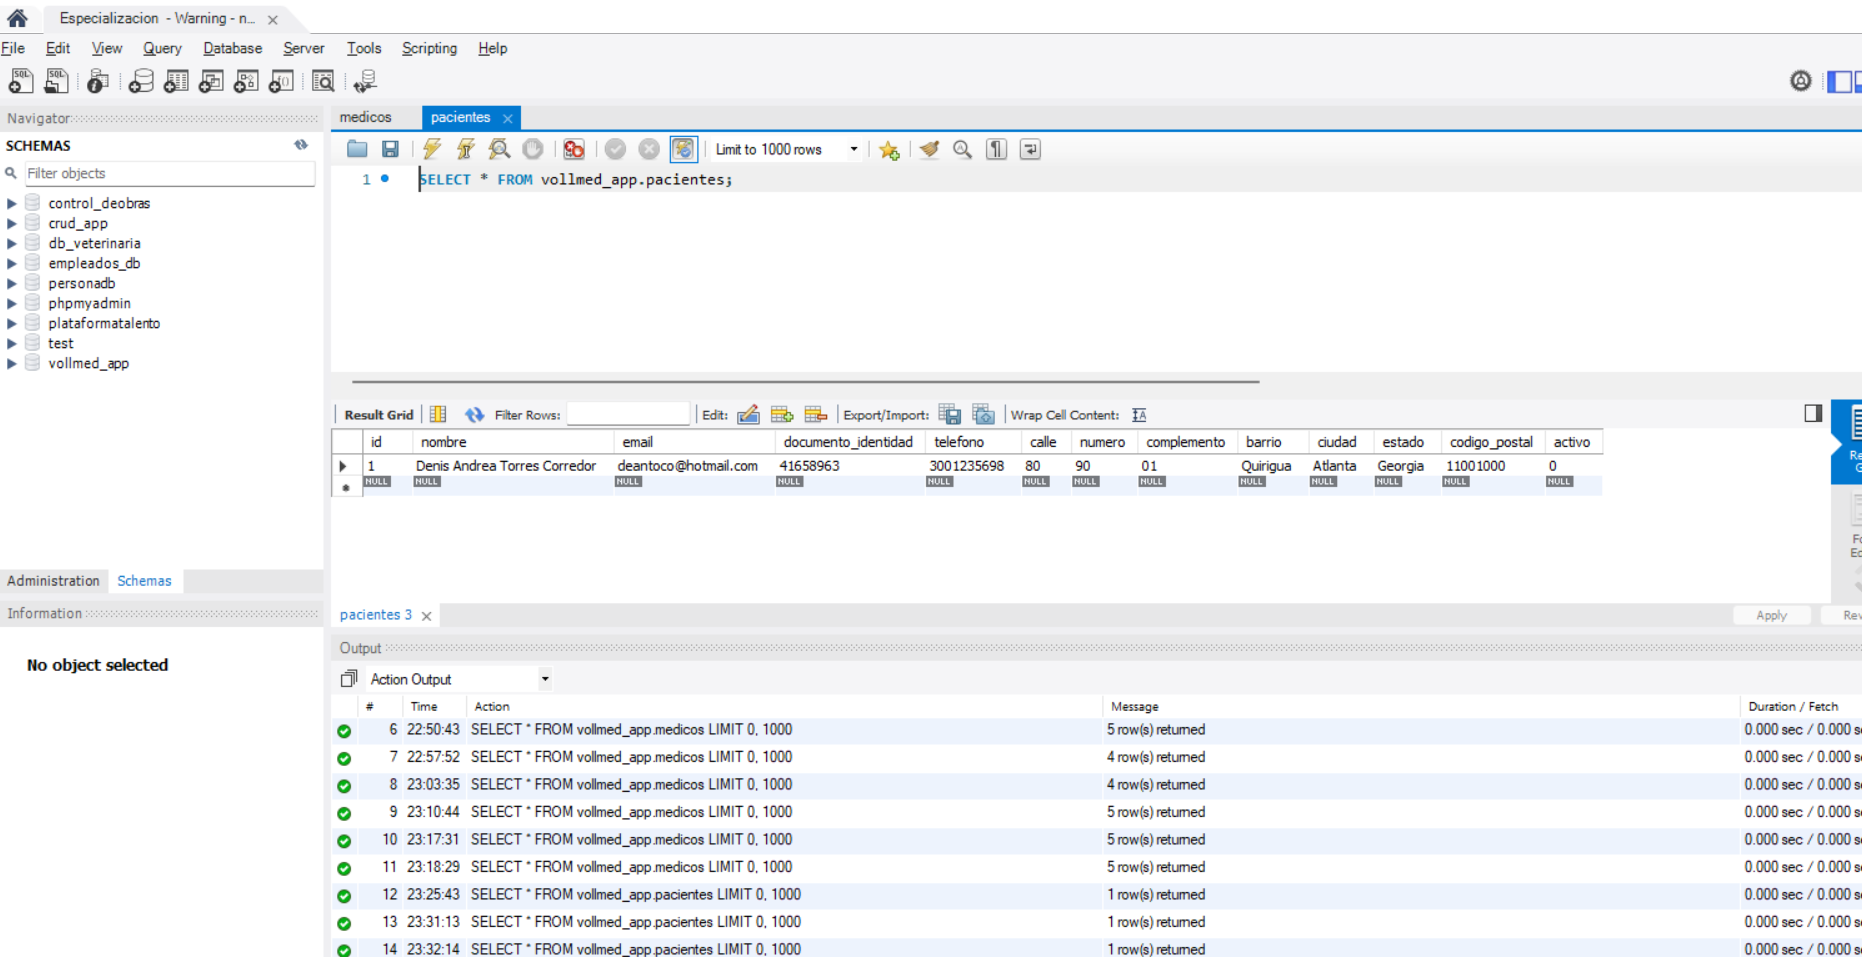
Task: Refresh the result grid data
Action: coord(474,414)
